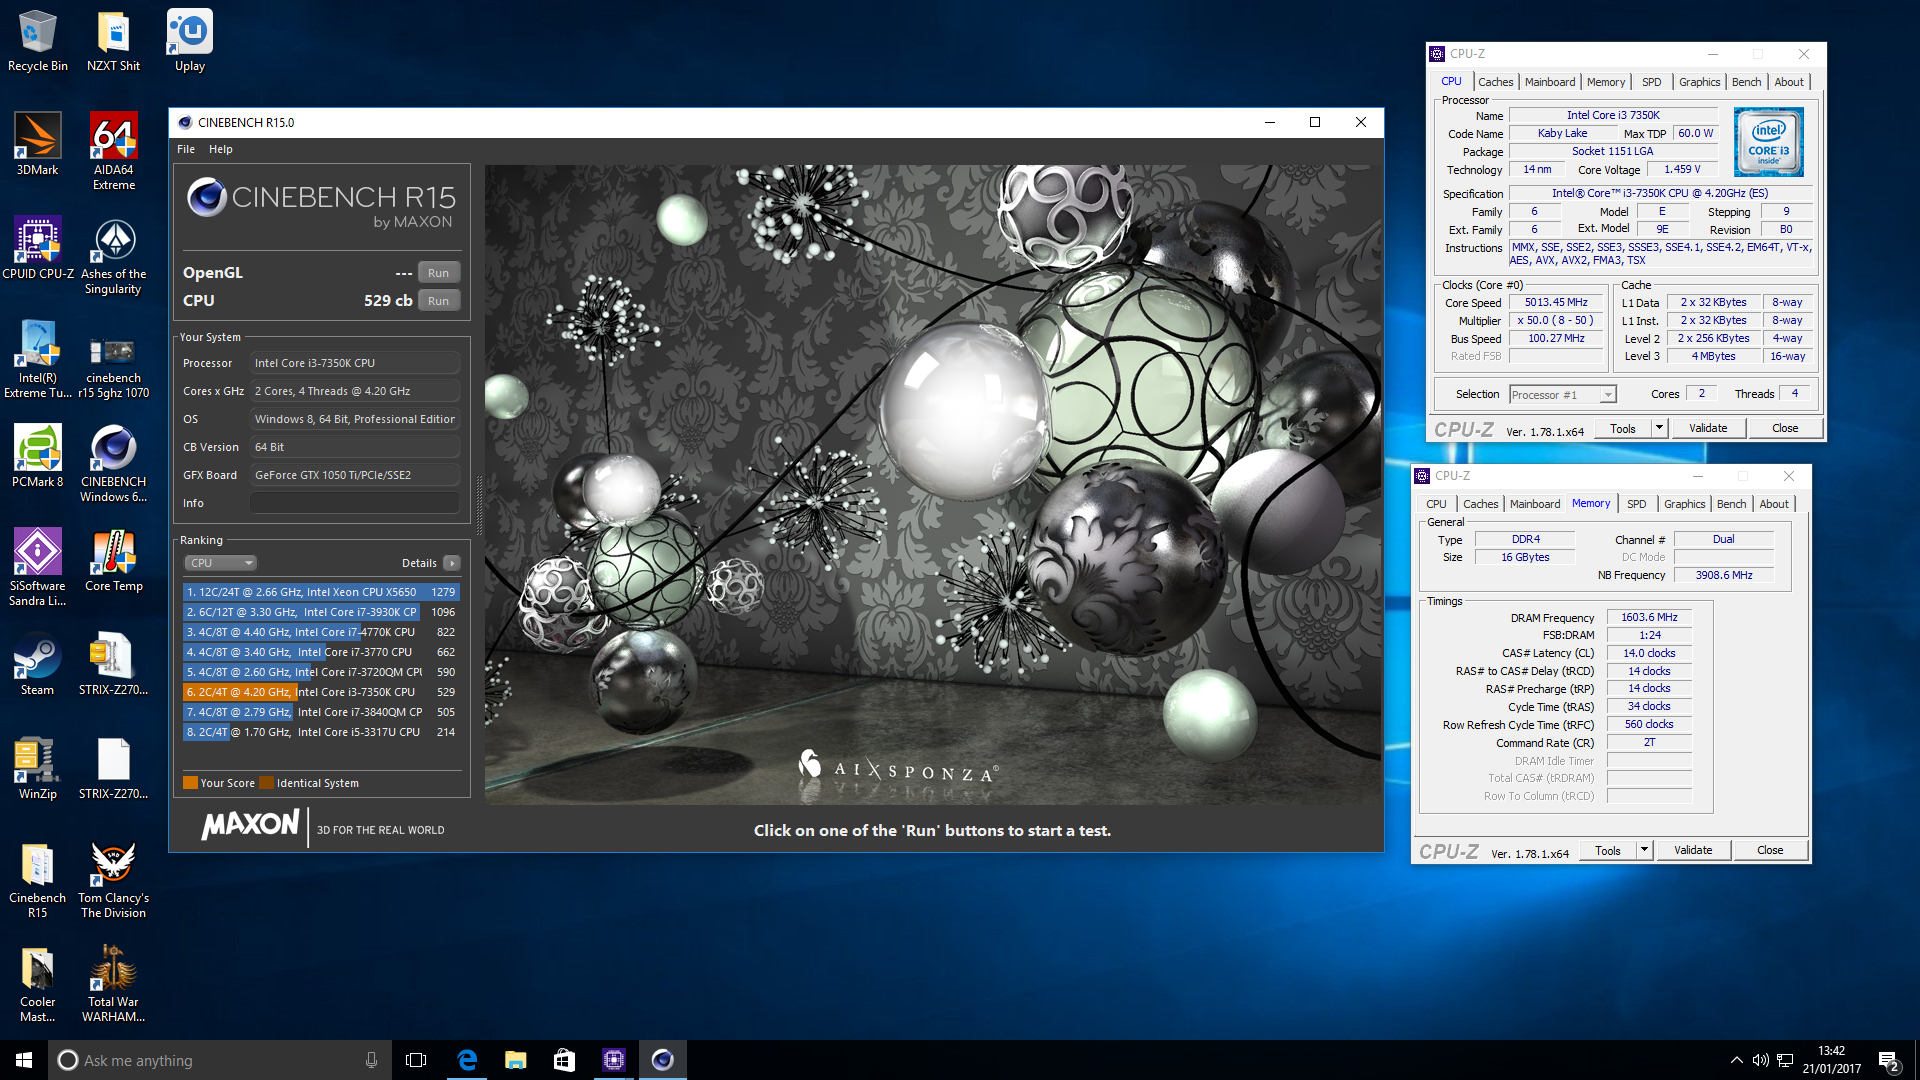1920x1080 pixels.
Task: Click the Cortana microphone icon
Action: pos(371,1060)
